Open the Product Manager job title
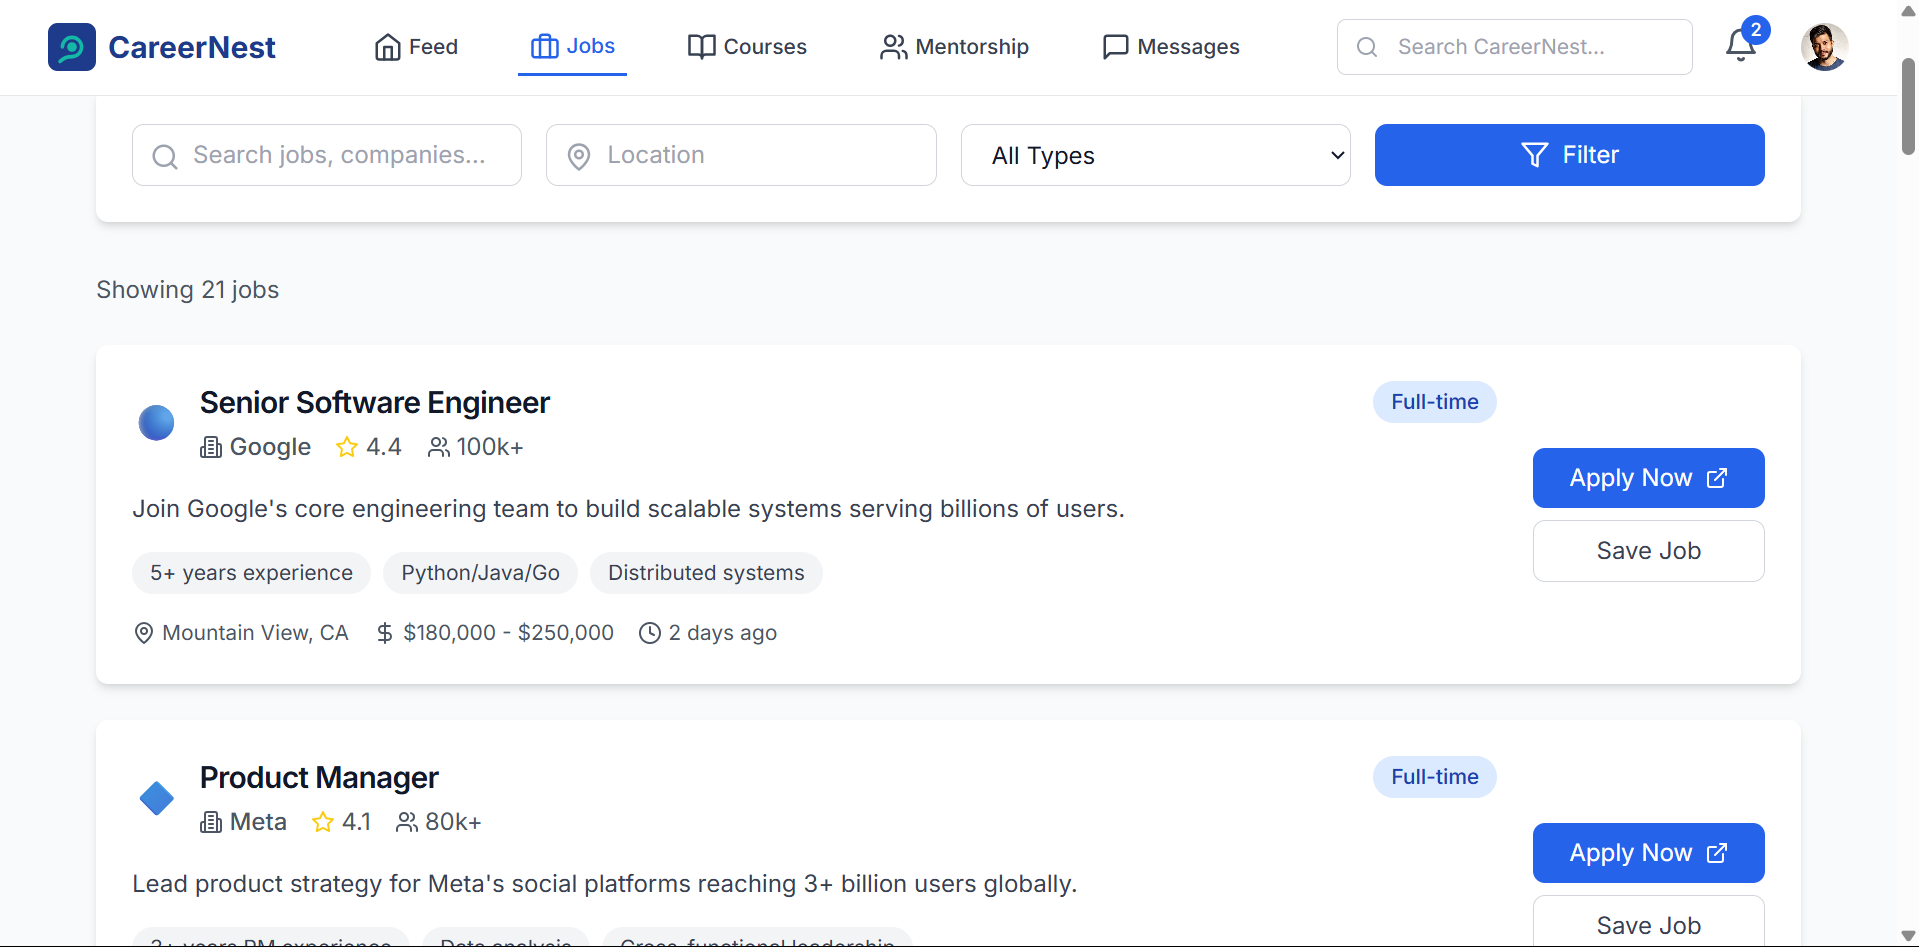The image size is (1919, 947). (x=319, y=777)
